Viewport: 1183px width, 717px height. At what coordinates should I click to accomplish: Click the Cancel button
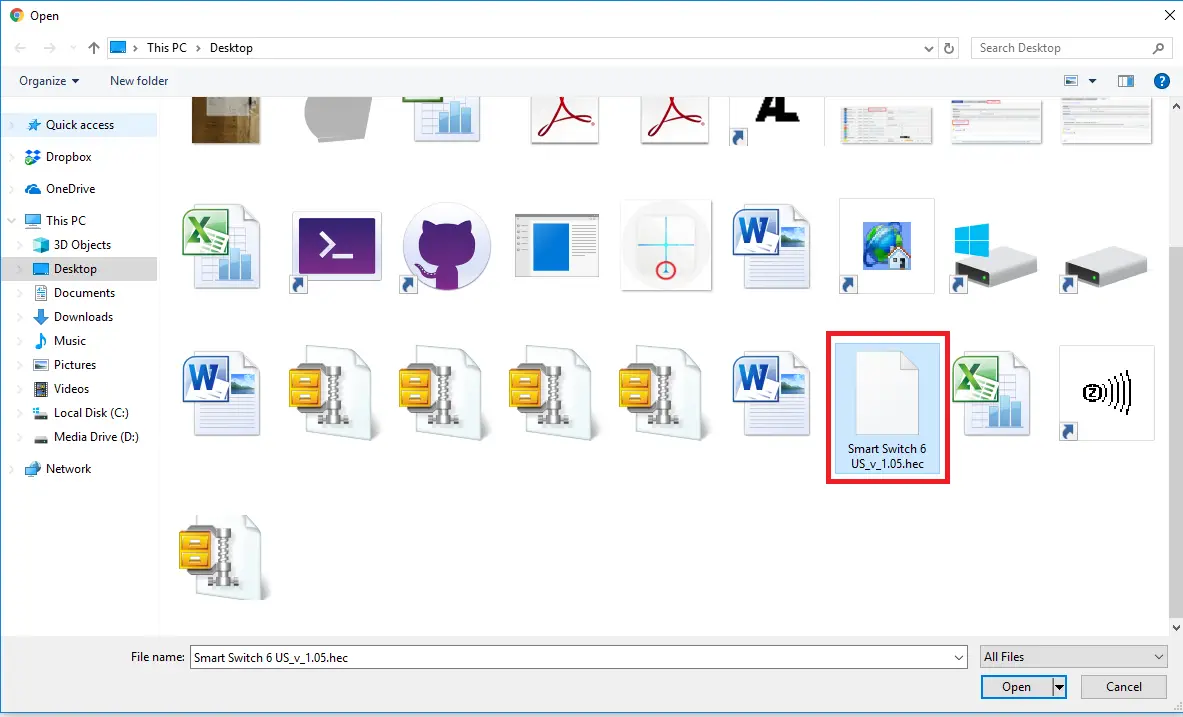pos(1123,687)
